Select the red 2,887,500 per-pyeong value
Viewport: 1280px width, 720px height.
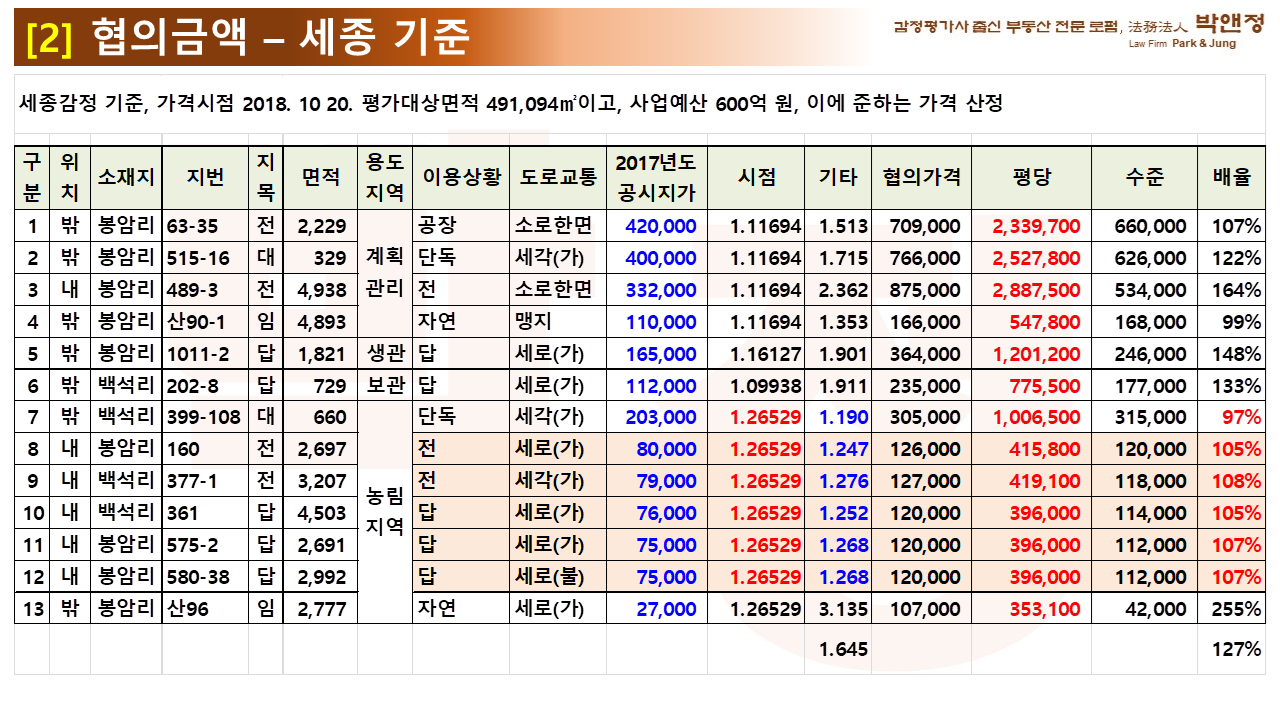tap(1036, 290)
